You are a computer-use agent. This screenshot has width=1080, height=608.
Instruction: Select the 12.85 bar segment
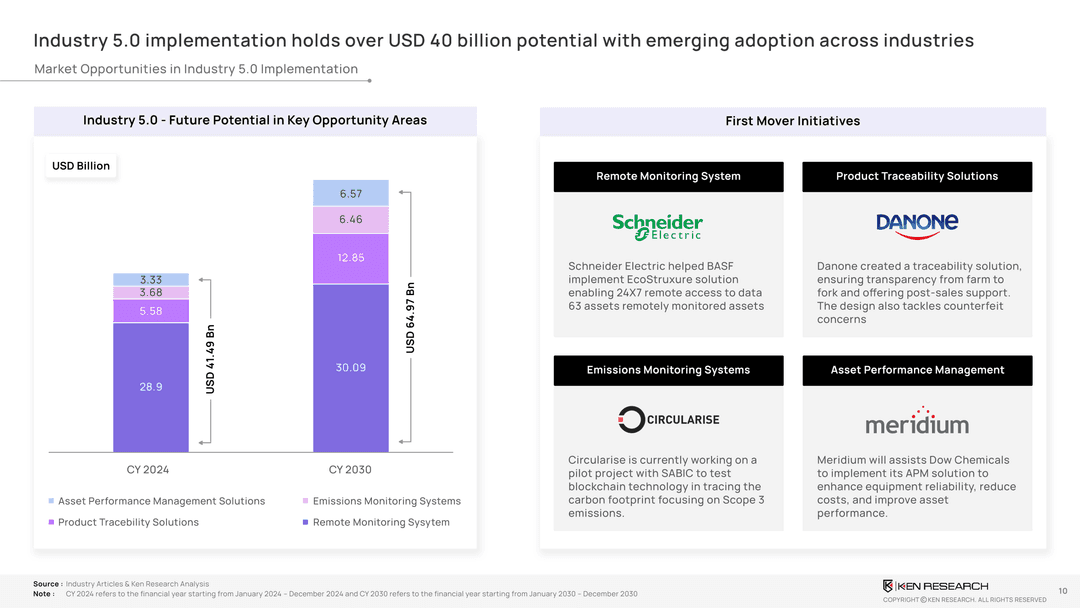click(x=350, y=258)
